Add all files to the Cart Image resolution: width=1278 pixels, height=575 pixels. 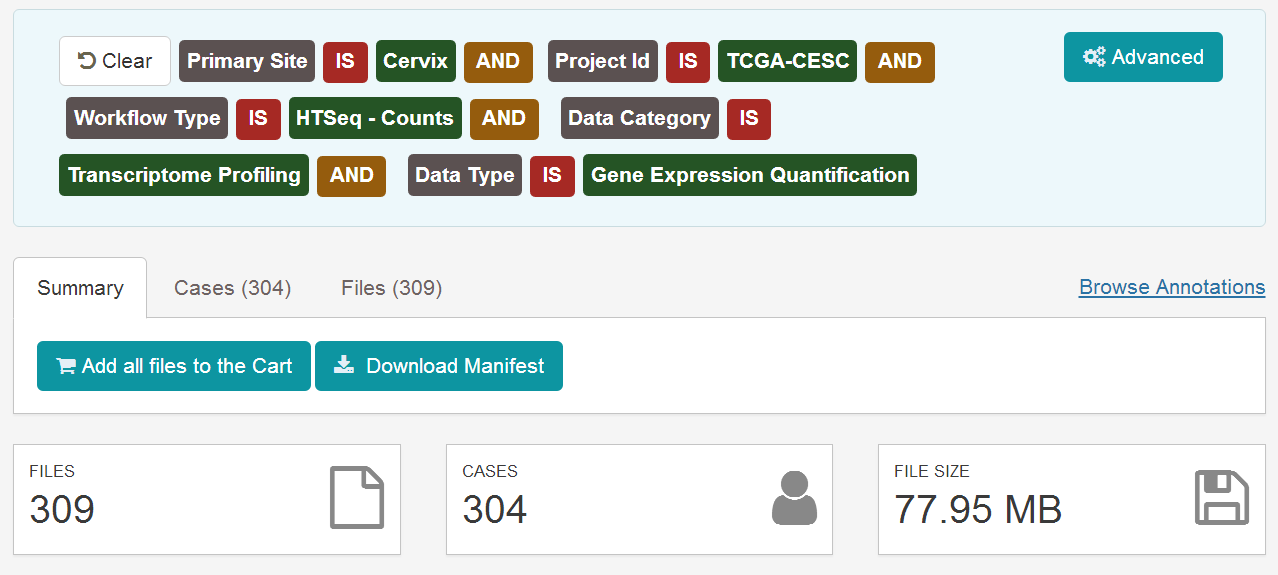(174, 366)
